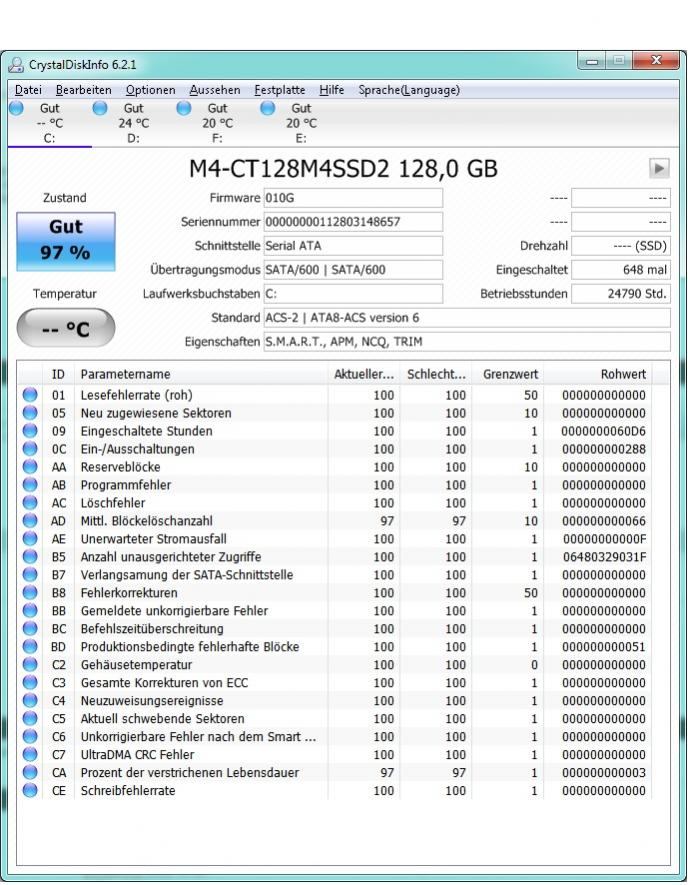Click the Standard field ACS-2
Viewport: 688px width, 885px height.
tap(467, 318)
